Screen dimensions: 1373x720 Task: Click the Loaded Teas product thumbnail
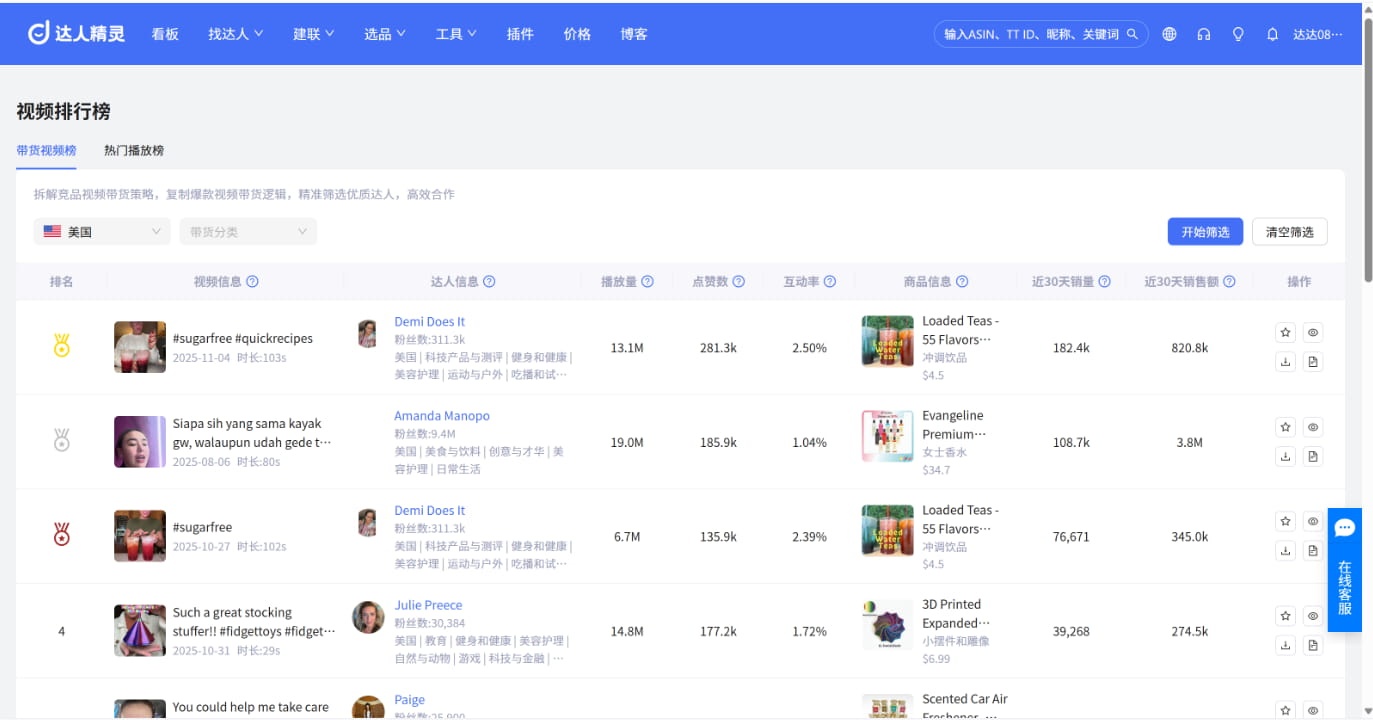887,340
